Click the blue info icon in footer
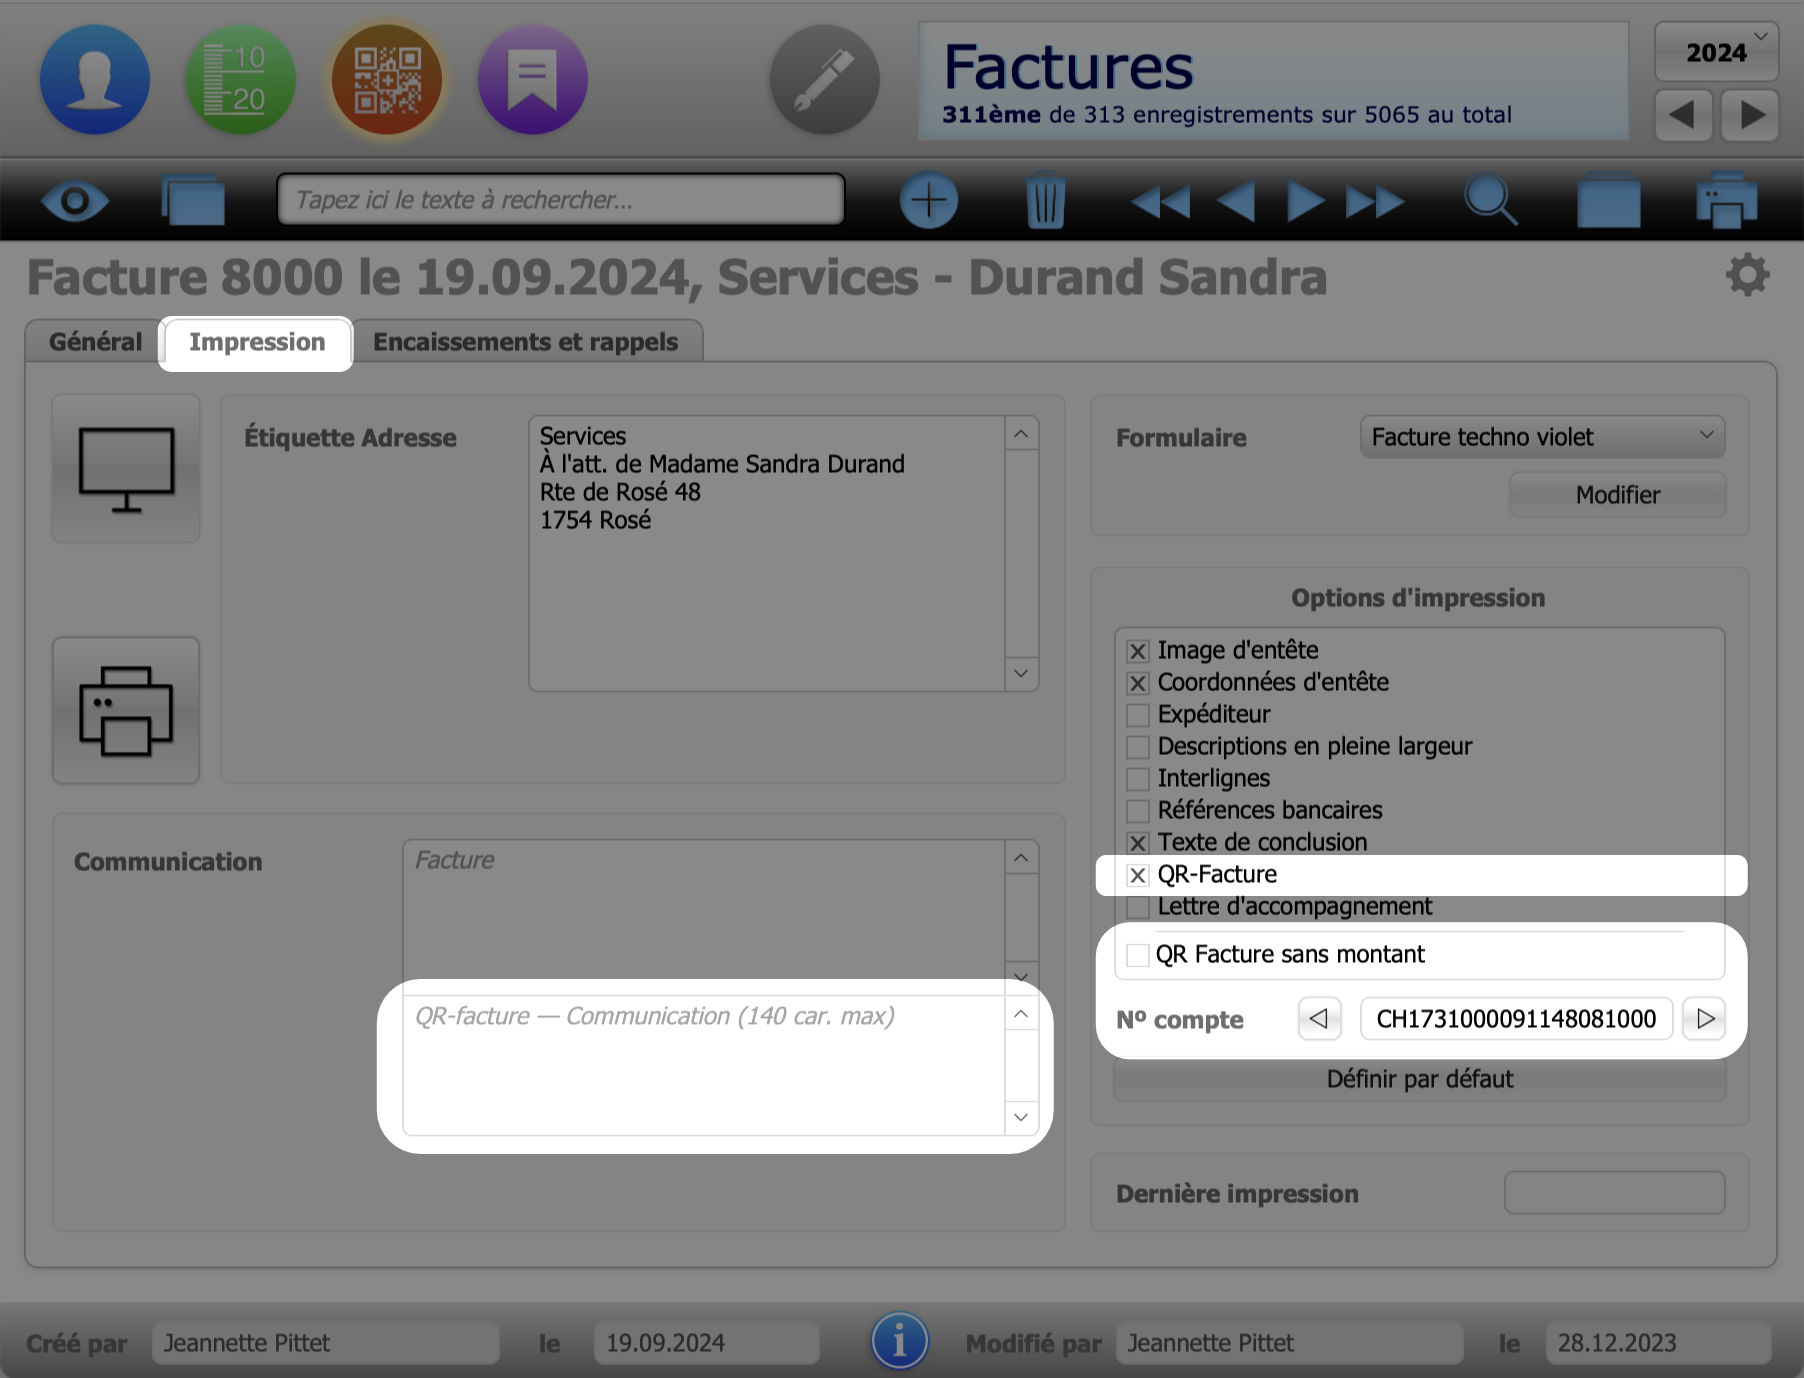This screenshot has width=1804, height=1378. (x=899, y=1341)
